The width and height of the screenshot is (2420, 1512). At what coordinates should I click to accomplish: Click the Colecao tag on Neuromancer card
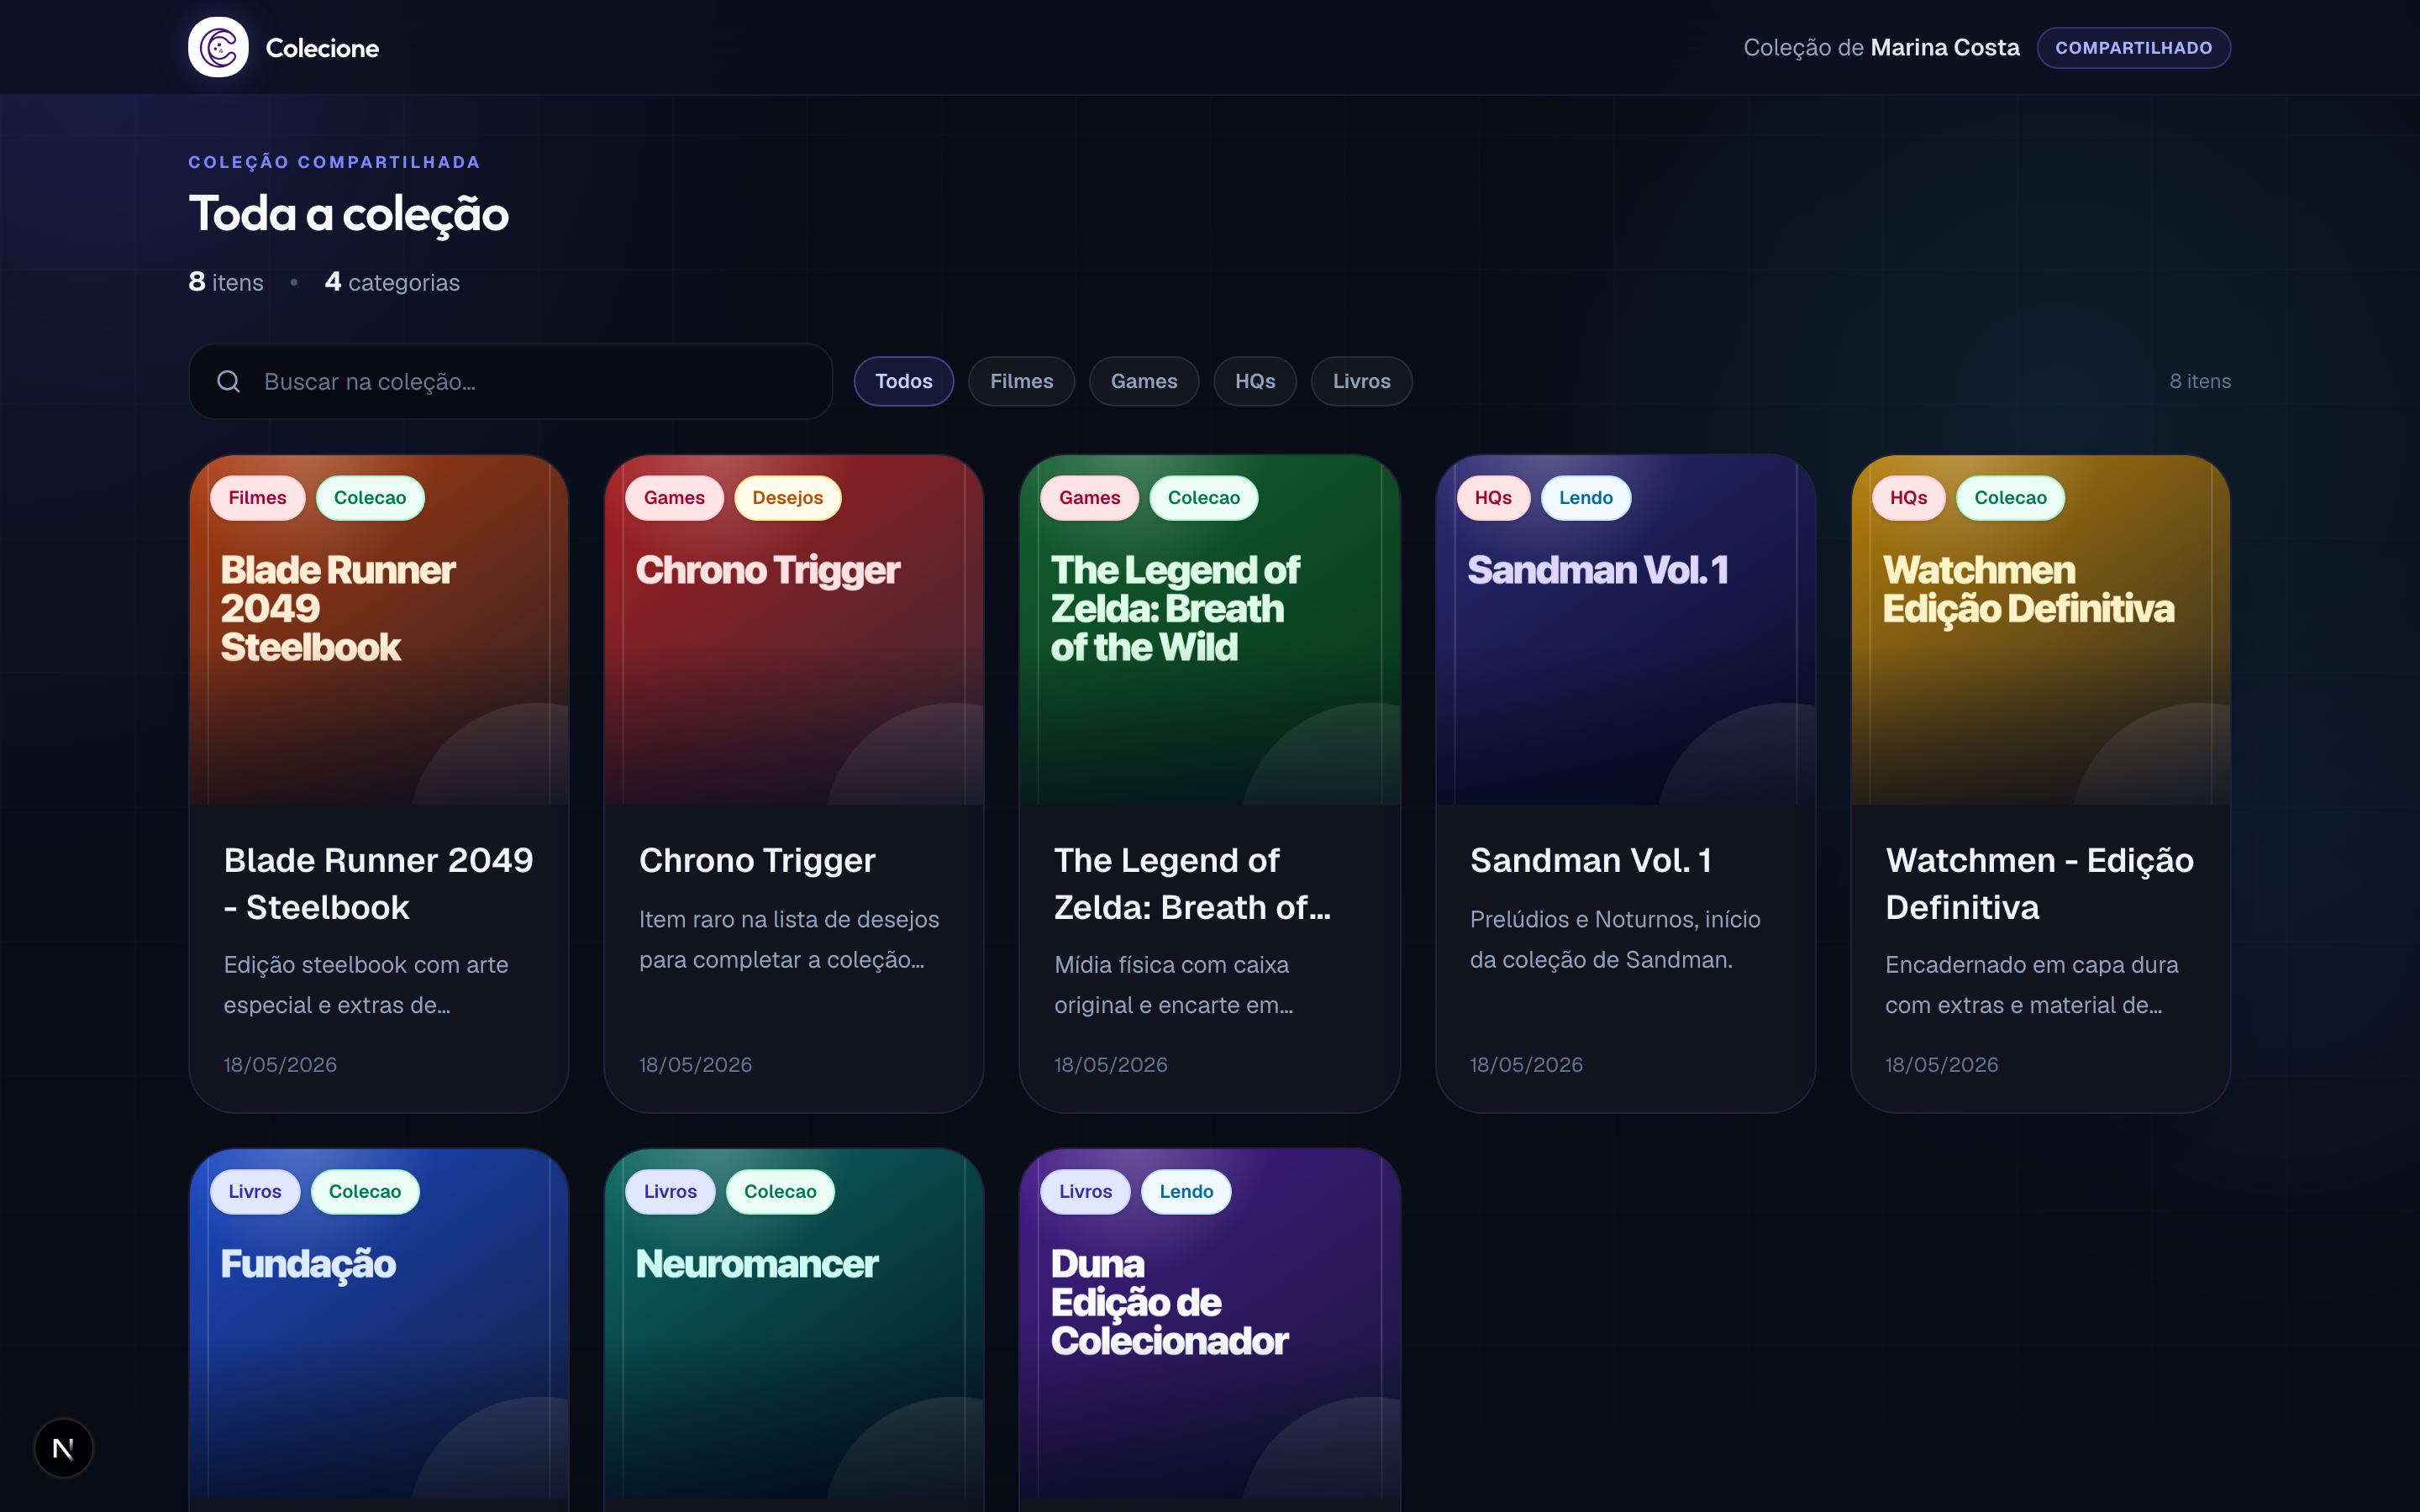780,1192
